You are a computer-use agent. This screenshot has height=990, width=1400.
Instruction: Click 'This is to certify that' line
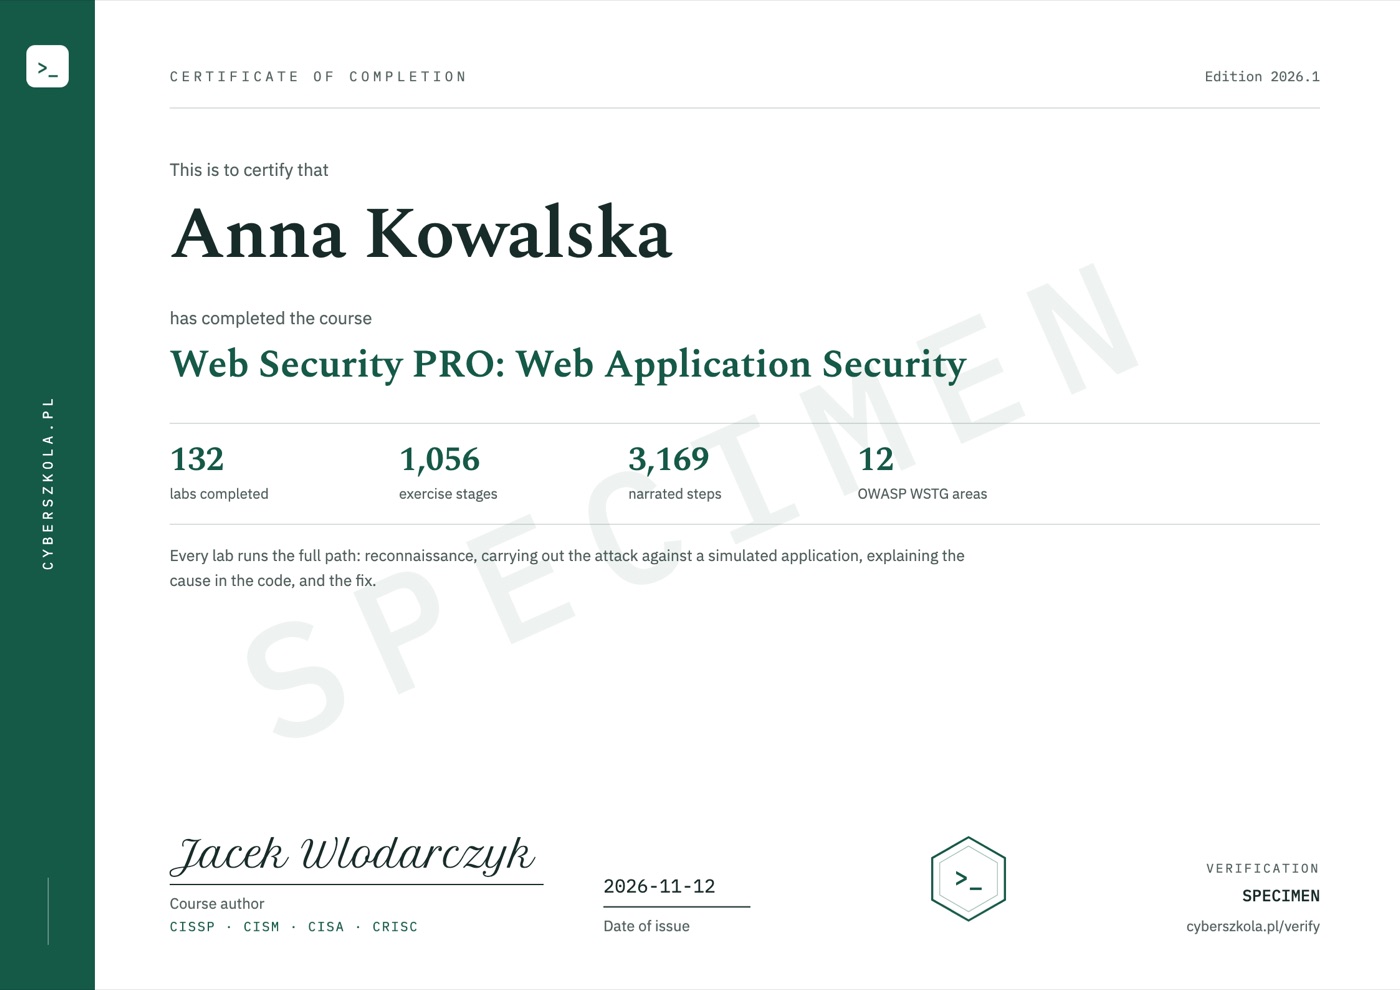pyautogui.click(x=249, y=170)
